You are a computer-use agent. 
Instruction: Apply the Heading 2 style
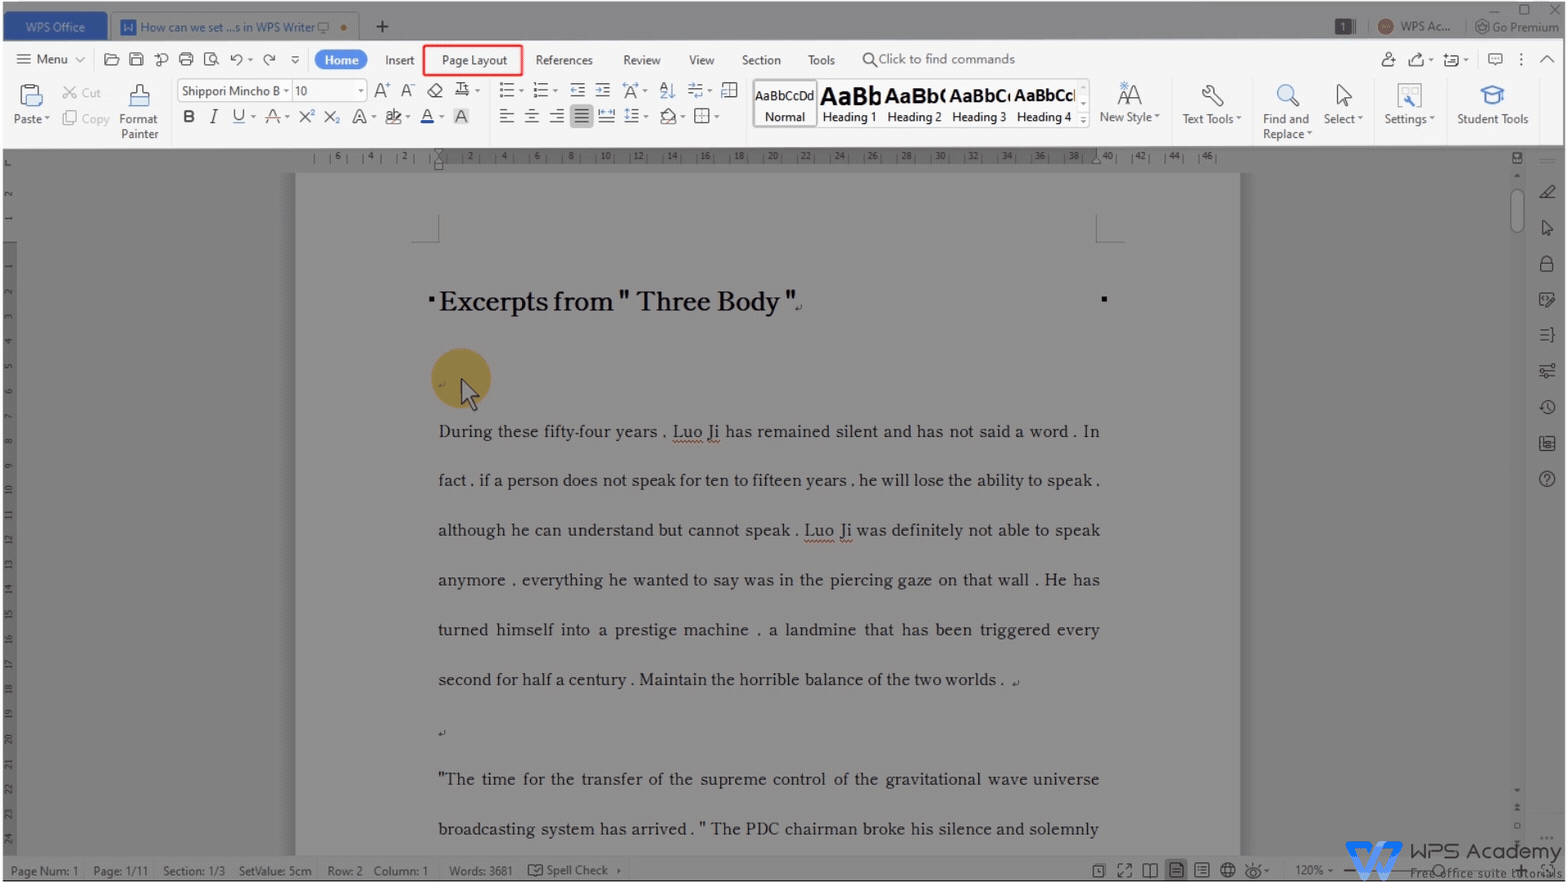click(914, 104)
